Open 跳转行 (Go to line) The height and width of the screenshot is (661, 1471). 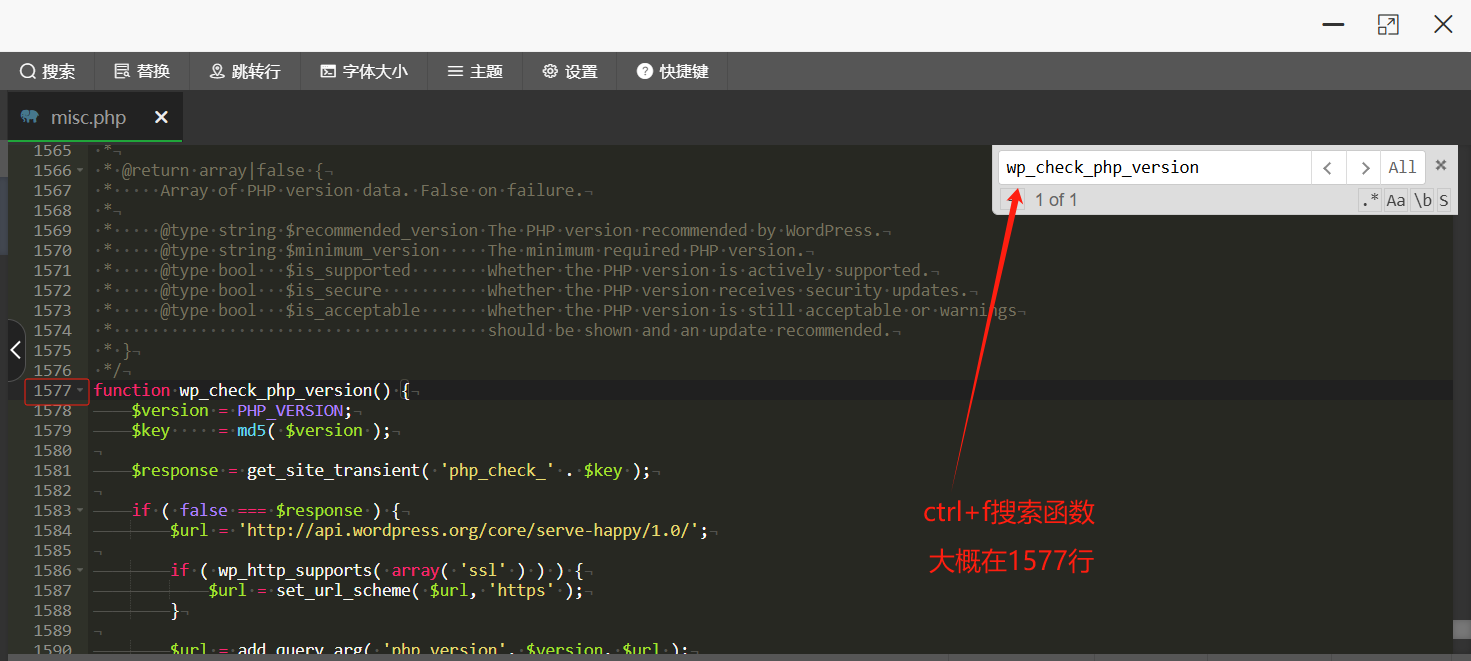pyautogui.click(x=245, y=72)
